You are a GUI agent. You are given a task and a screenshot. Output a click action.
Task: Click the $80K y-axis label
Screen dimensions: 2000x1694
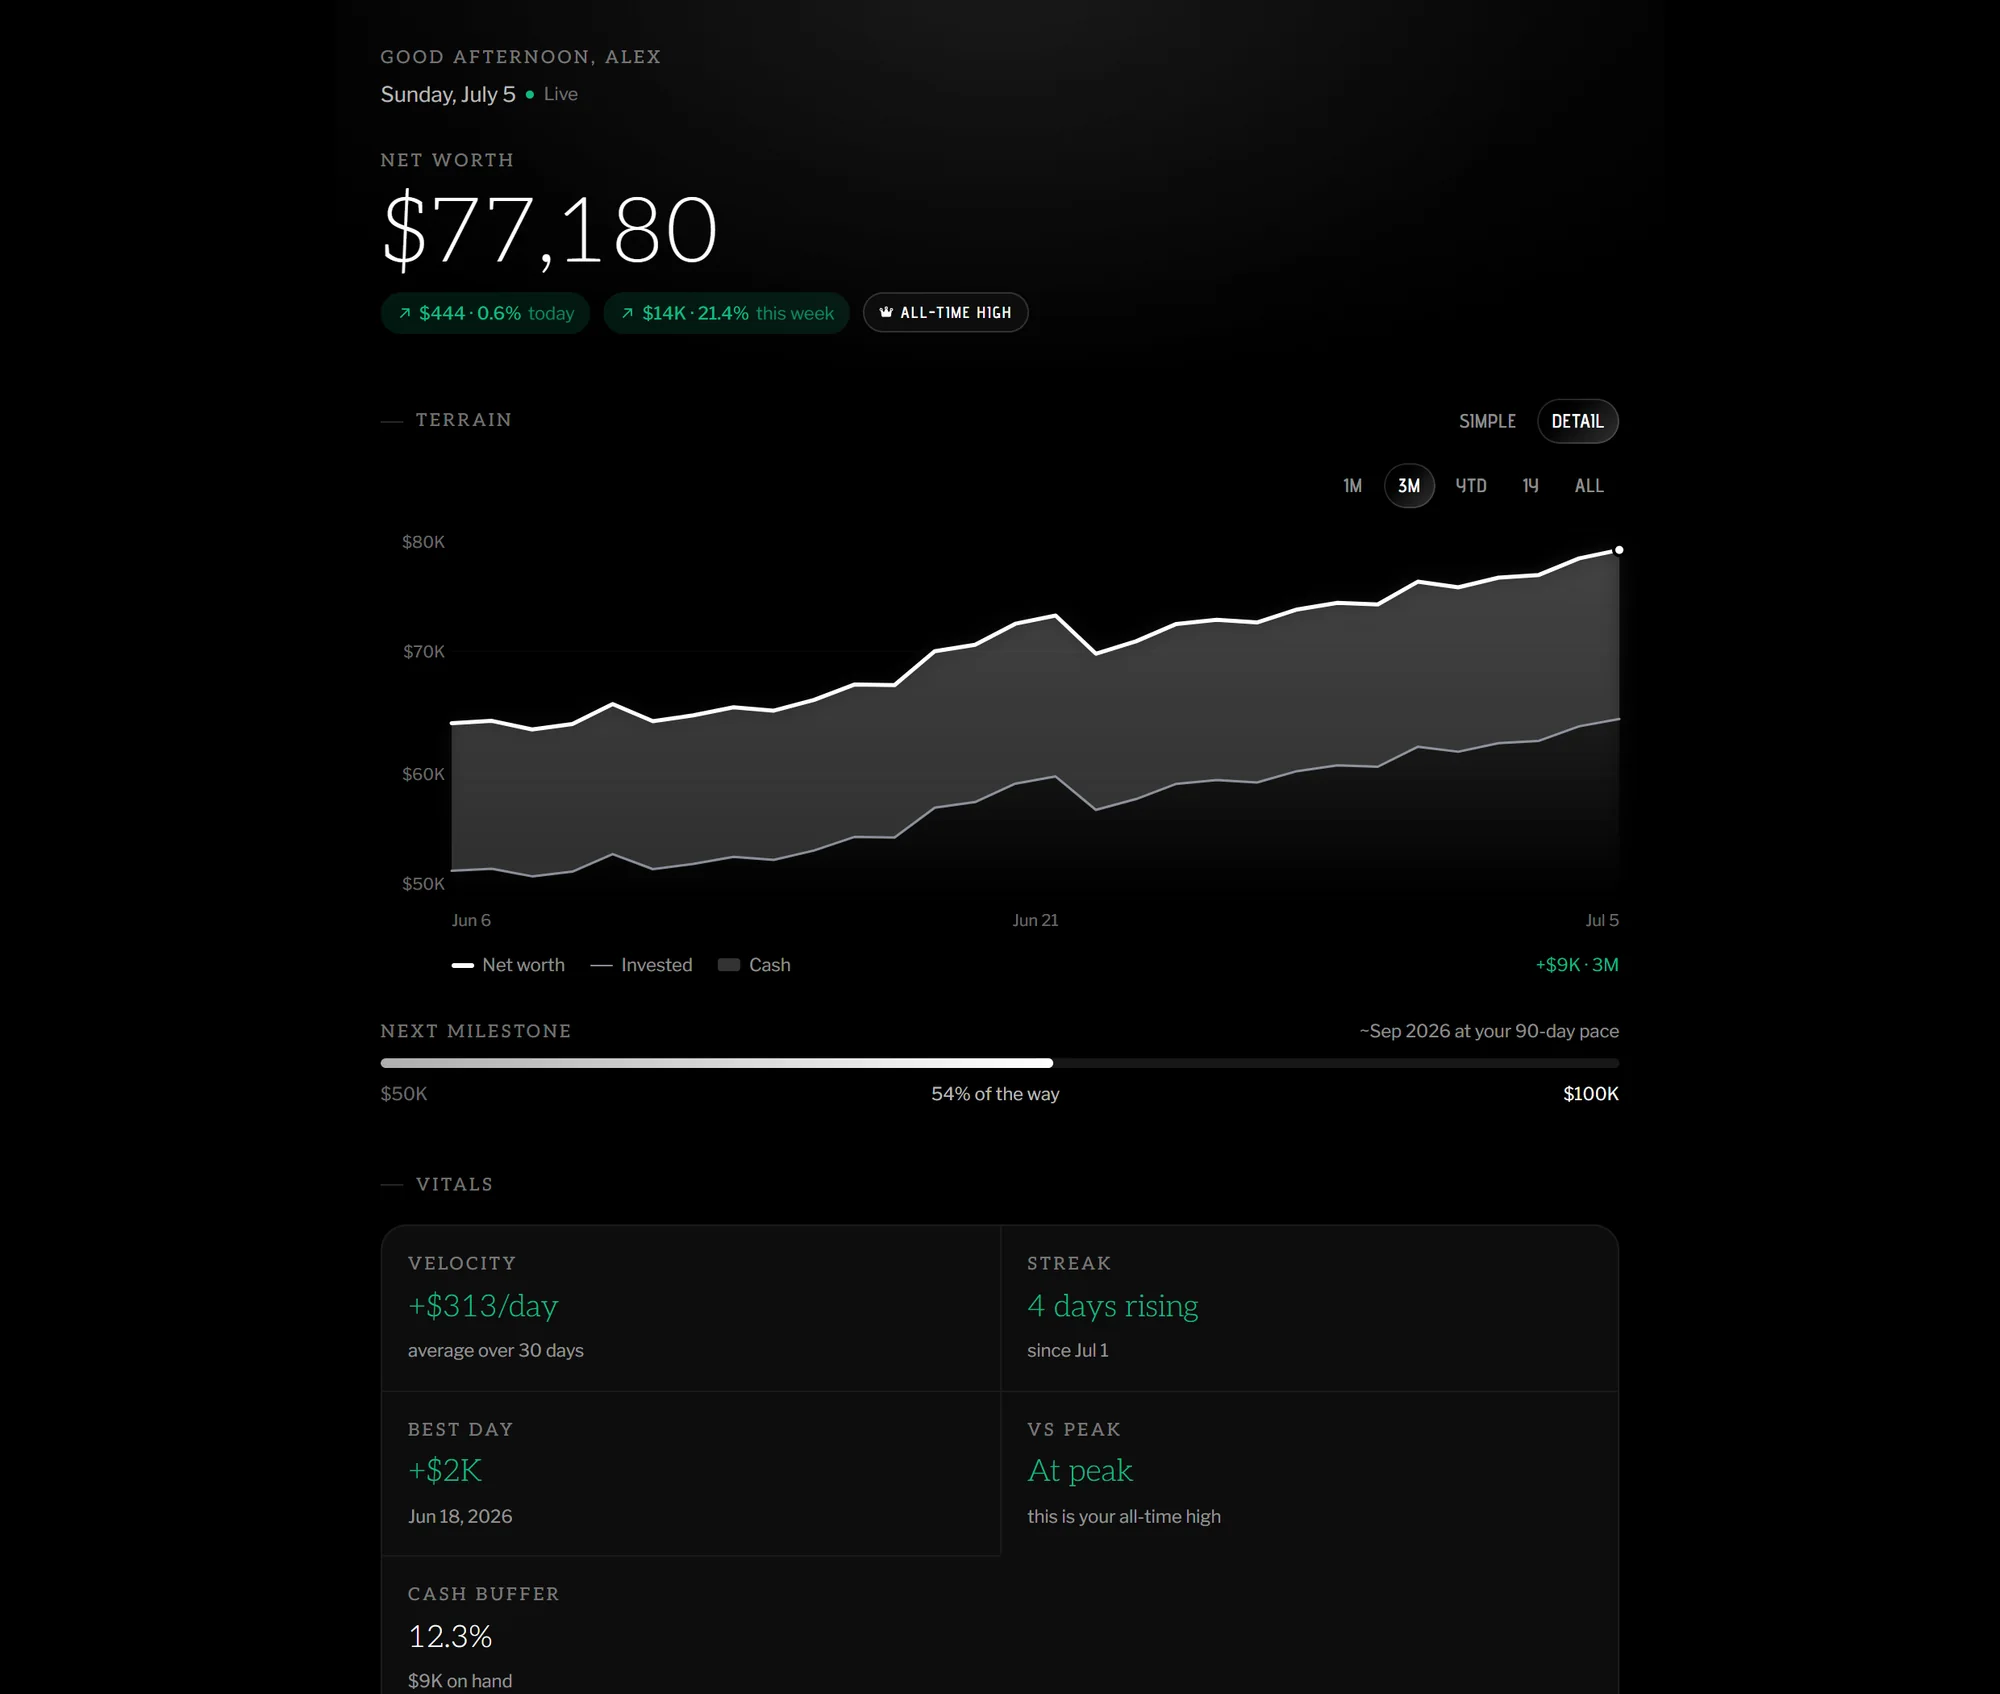423,542
